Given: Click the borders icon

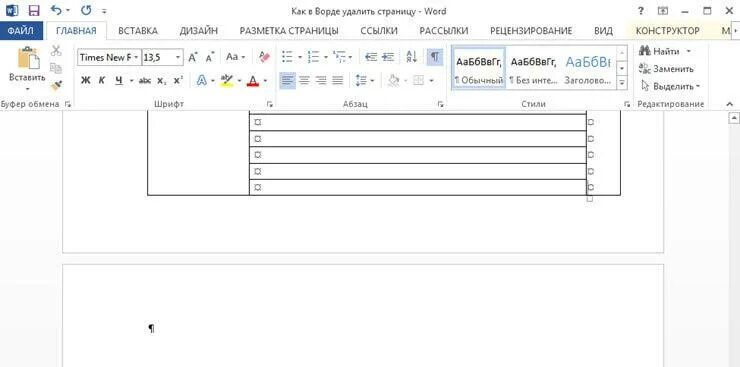Looking at the screenshot, I should tap(418, 81).
